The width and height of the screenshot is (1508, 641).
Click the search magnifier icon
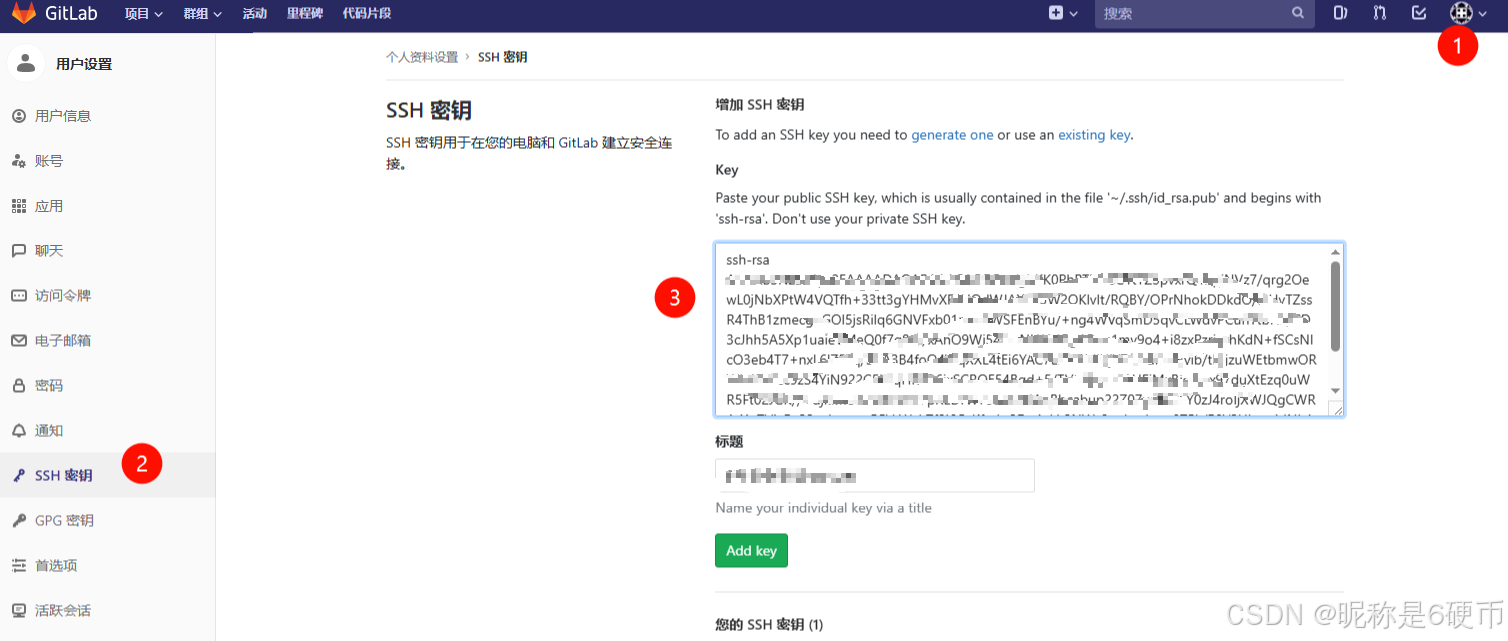coord(1297,13)
